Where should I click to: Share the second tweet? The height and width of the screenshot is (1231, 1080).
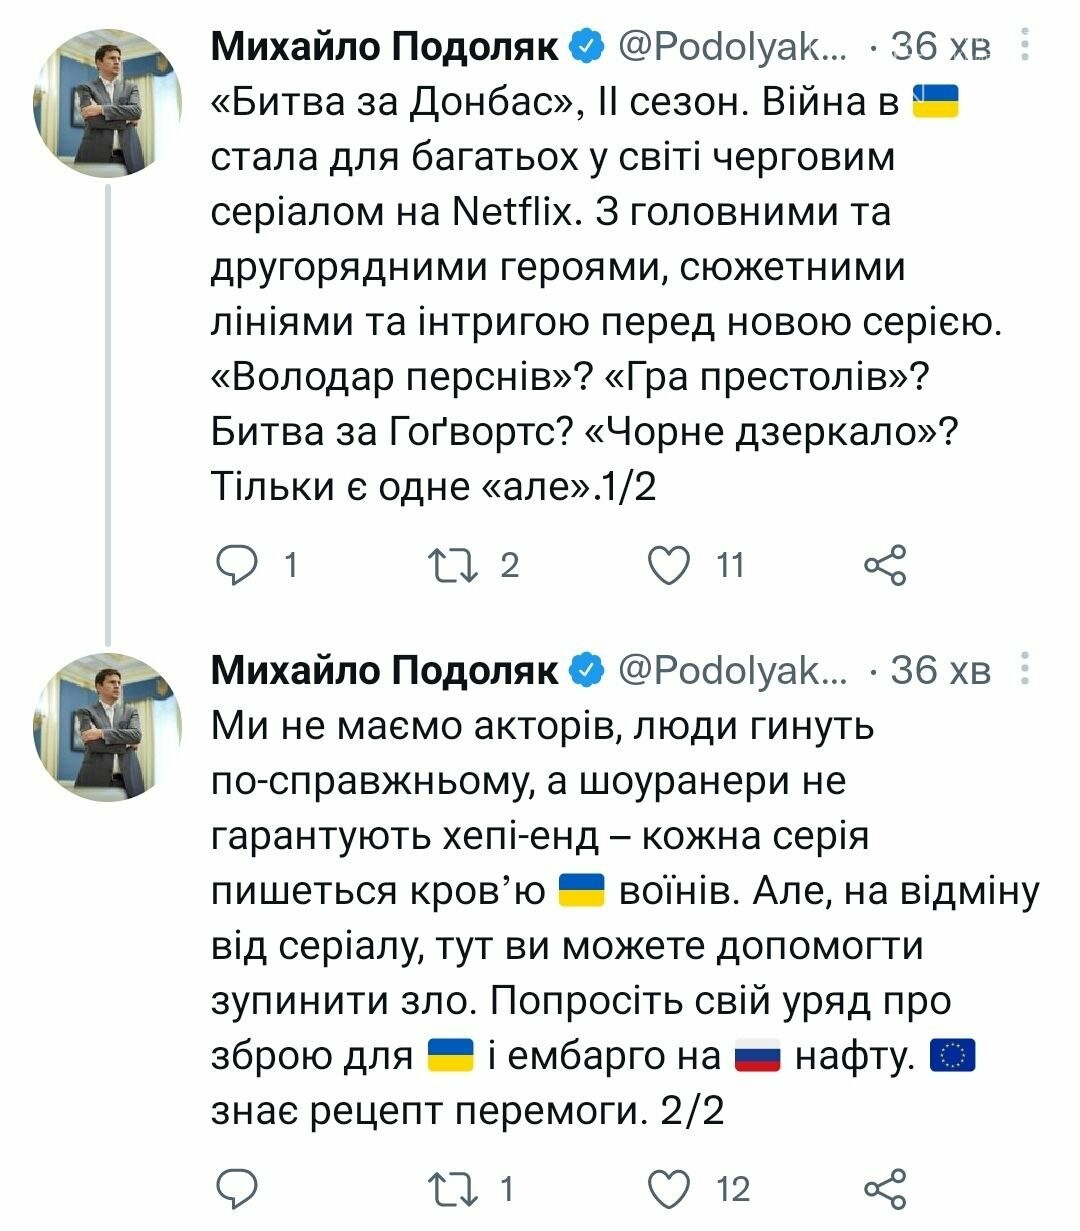coord(884,1188)
